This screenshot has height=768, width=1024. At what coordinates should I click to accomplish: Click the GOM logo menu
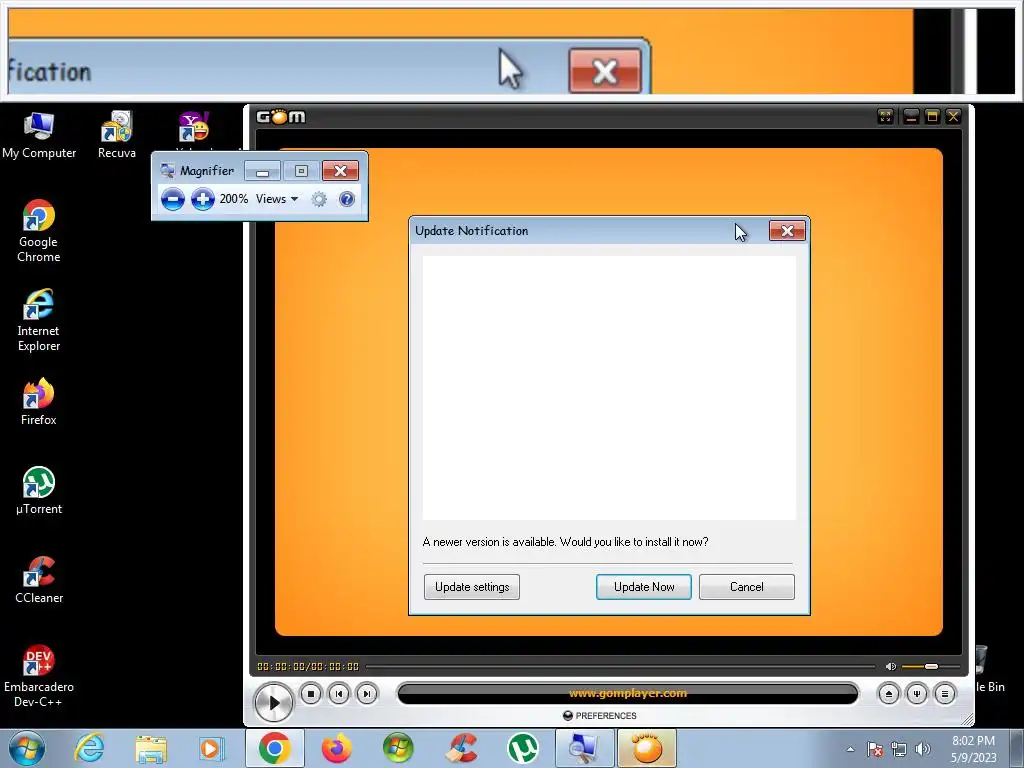click(x=281, y=117)
